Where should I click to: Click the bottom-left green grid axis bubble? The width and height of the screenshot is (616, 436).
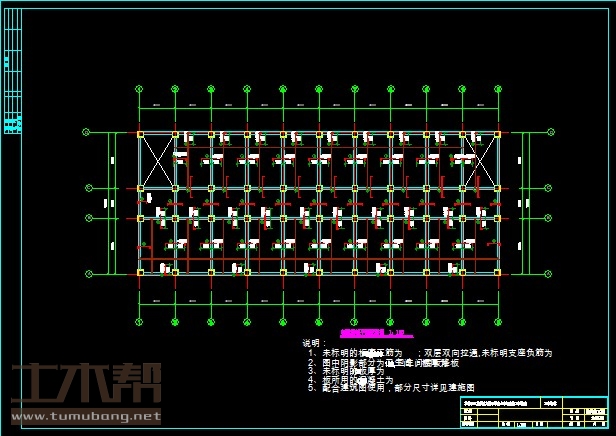point(138,321)
